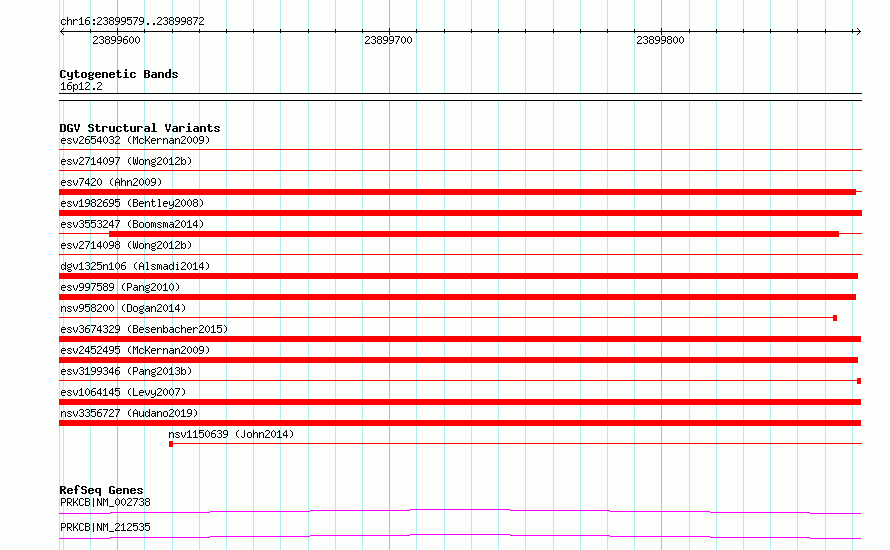The image size is (890, 550).
Task: Click ruler position 23899700
Action: pyautogui.click(x=388, y=40)
